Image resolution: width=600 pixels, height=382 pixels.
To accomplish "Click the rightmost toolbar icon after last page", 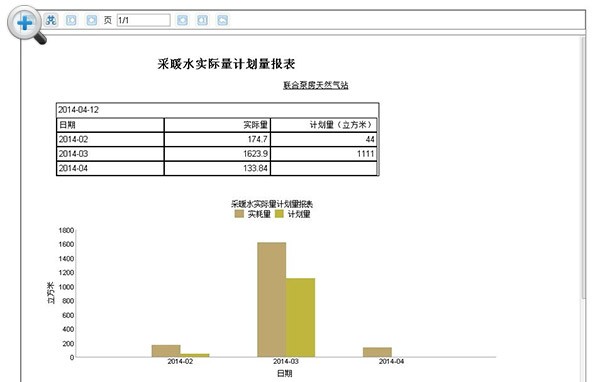I will click(222, 20).
